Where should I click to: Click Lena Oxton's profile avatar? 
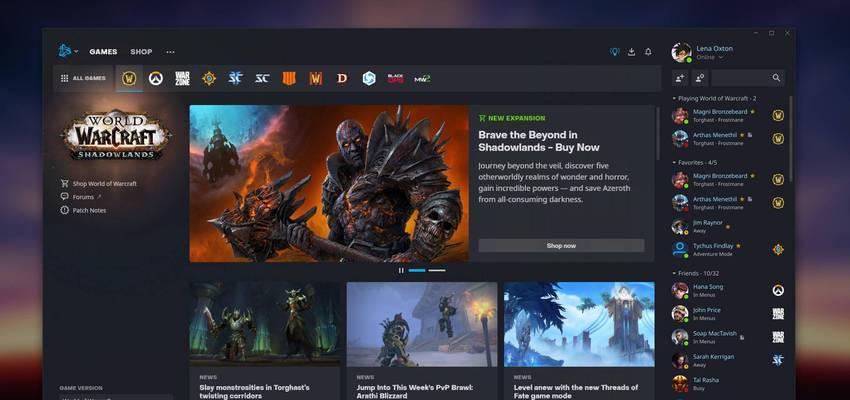[681, 53]
